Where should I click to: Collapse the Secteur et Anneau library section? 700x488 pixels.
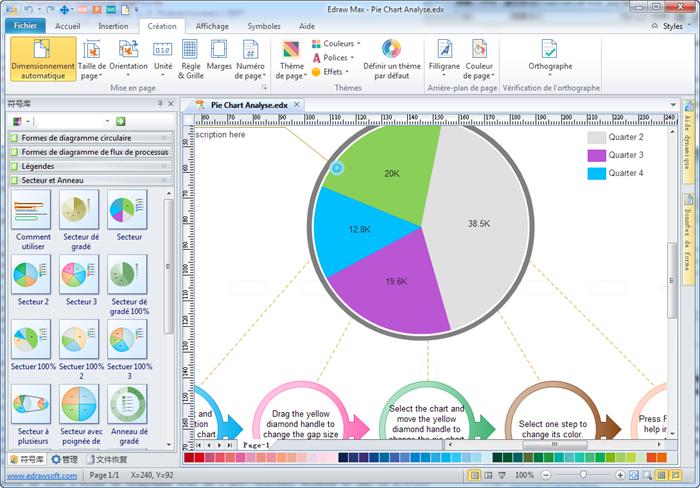point(90,180)
